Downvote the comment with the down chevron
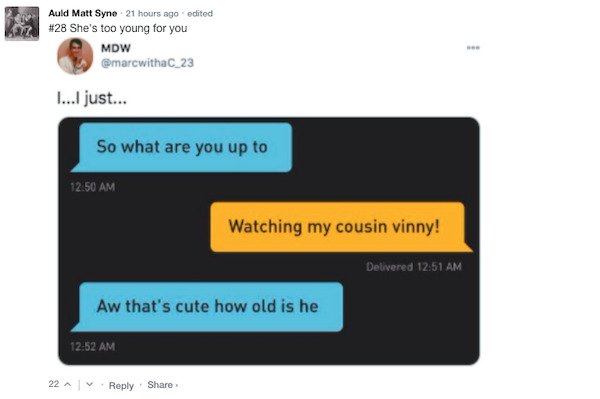Viewport: 600px width, 399px height. (x=90, y=384)
